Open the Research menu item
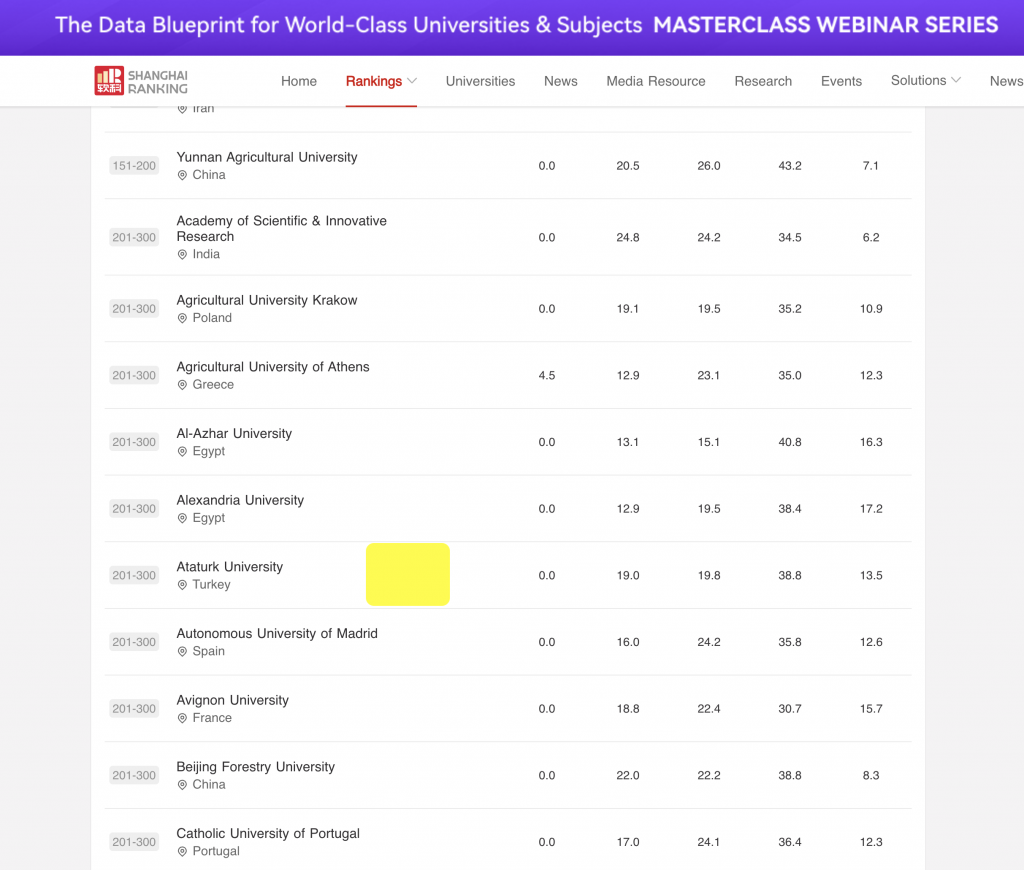 pyautogui.click(x=763, y=81)
